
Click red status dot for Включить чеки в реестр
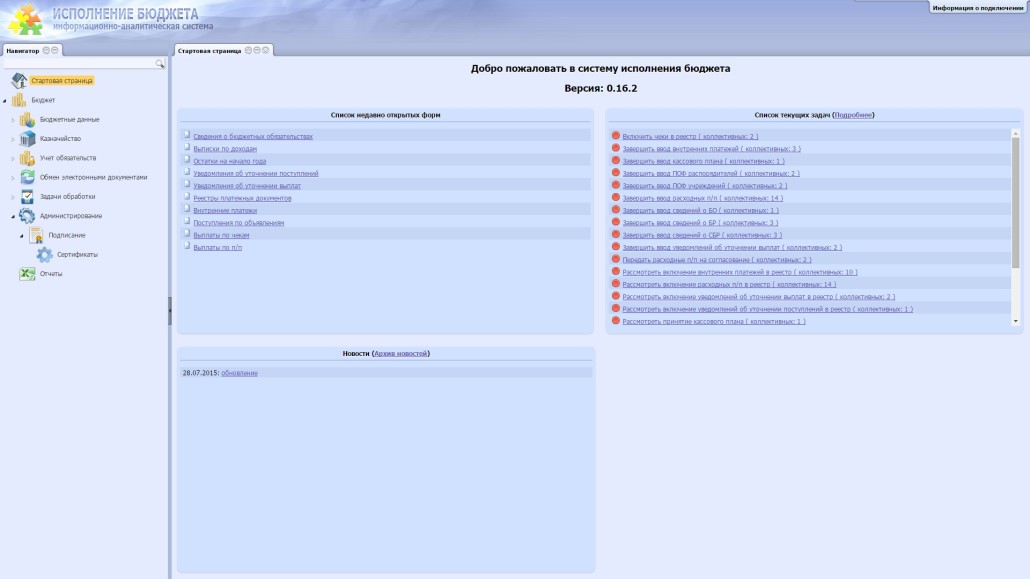(616, 135)
